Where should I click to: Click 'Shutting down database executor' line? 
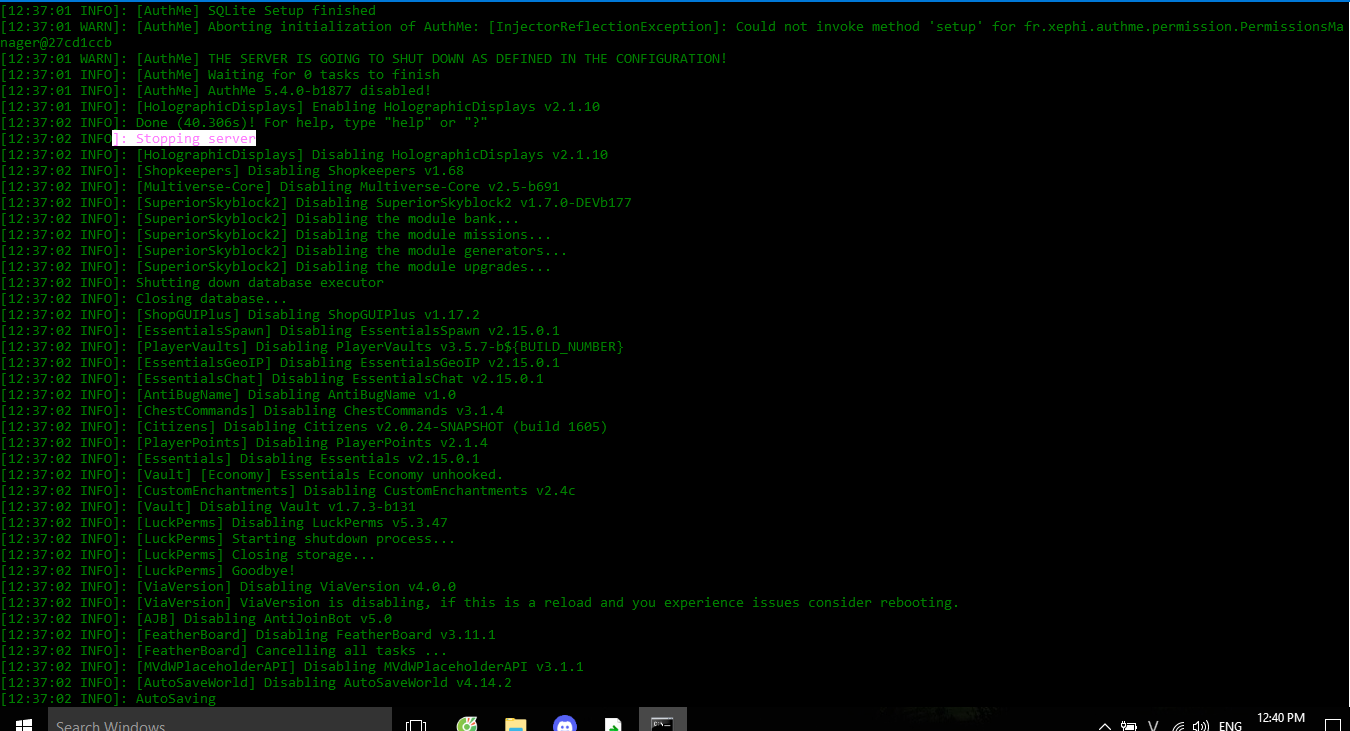click(191, 283)
